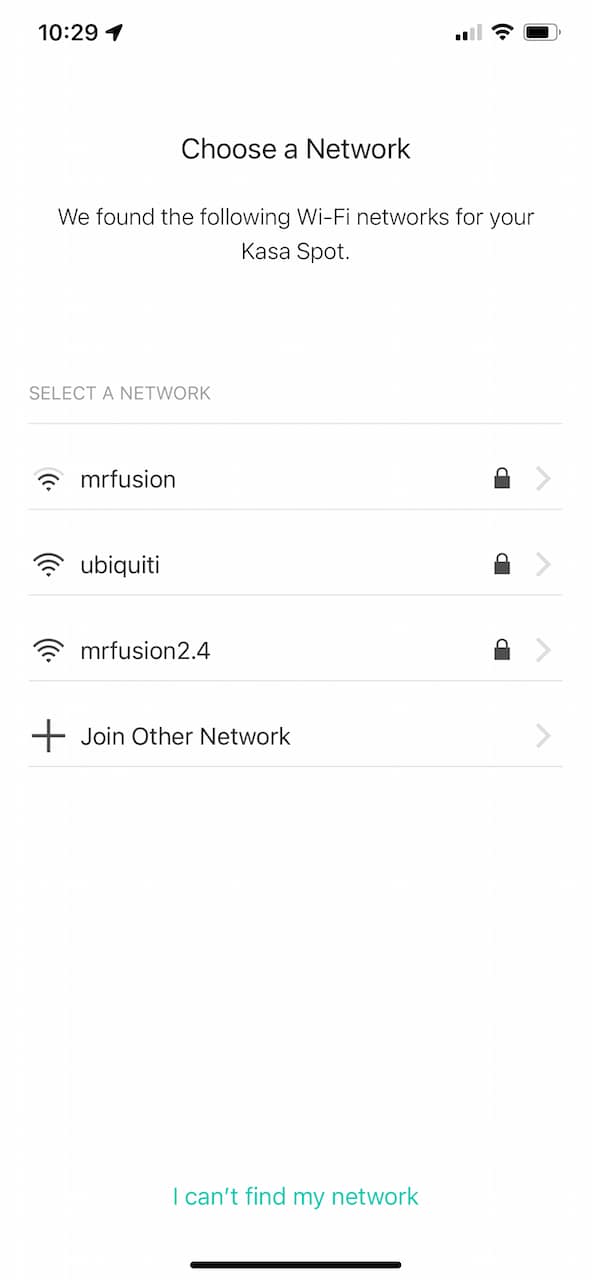
Task: Tap the Wi-Fi signal icon beside mrfusion
Action: pos(47,480)
